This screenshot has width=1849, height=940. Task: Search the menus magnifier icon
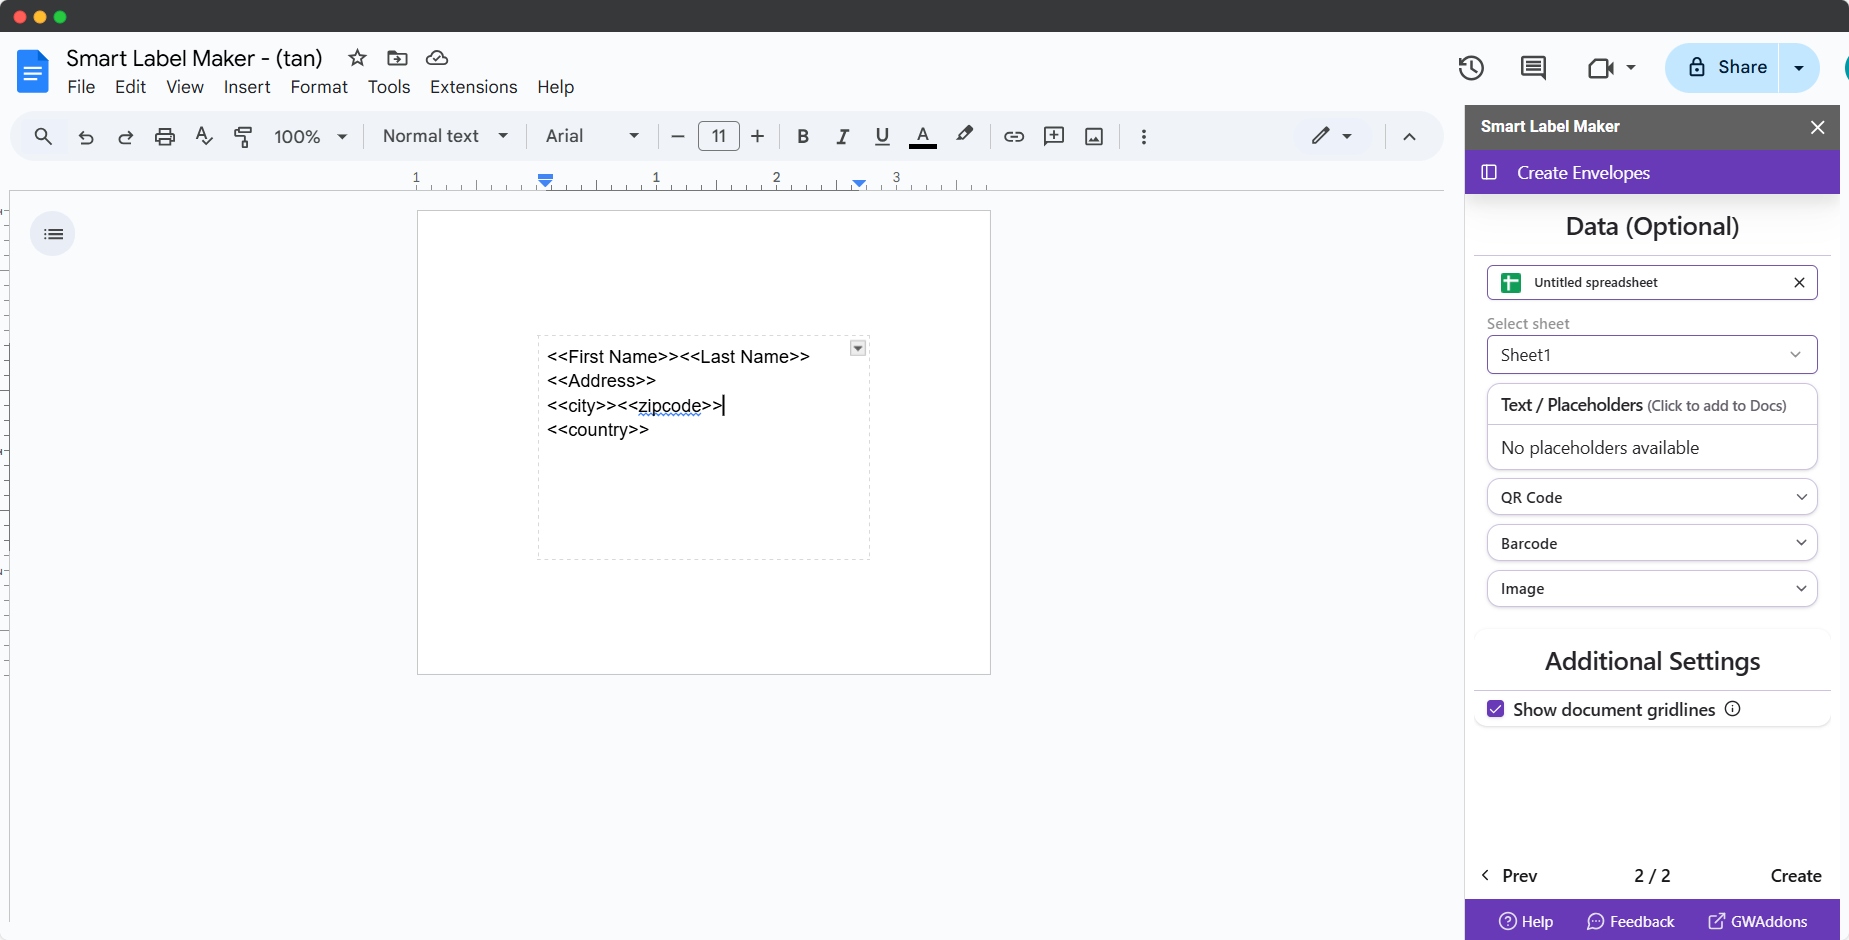coord(43,136)
